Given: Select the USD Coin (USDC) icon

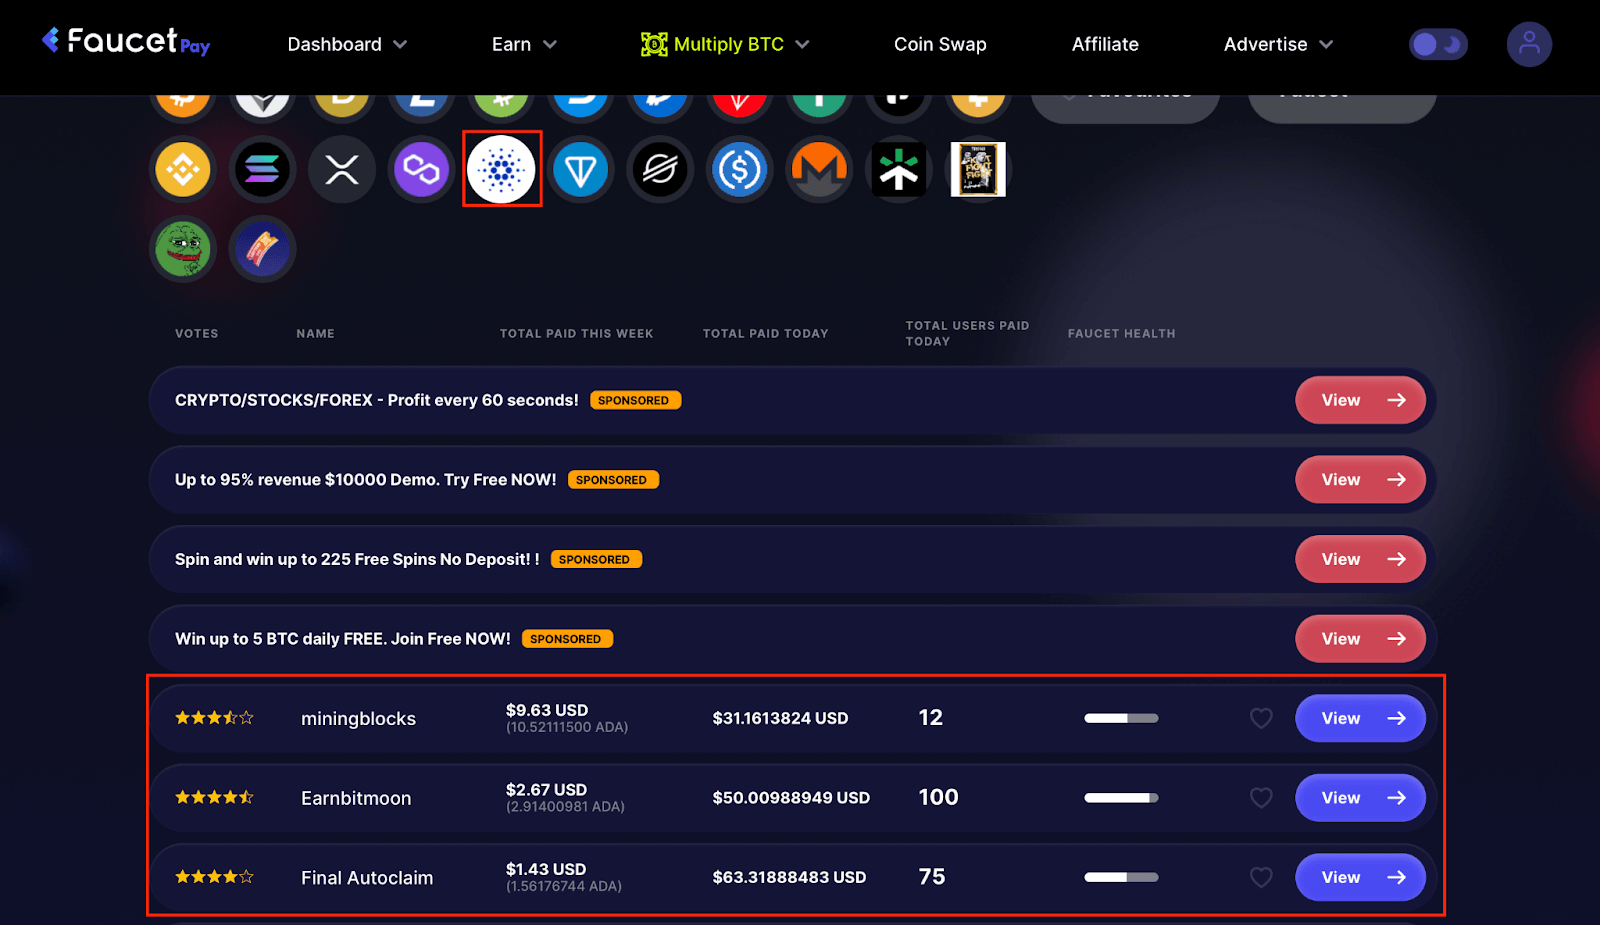Looking at the screenshot, I should click(x=739, y=170).
